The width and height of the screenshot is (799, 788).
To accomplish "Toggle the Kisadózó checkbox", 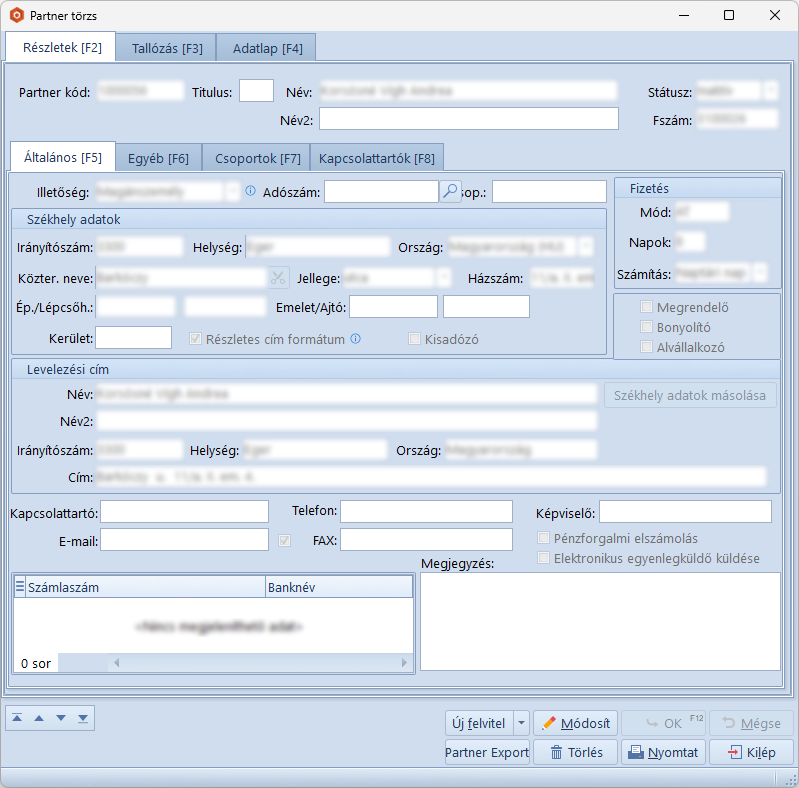I will click(x=415, y=339).
